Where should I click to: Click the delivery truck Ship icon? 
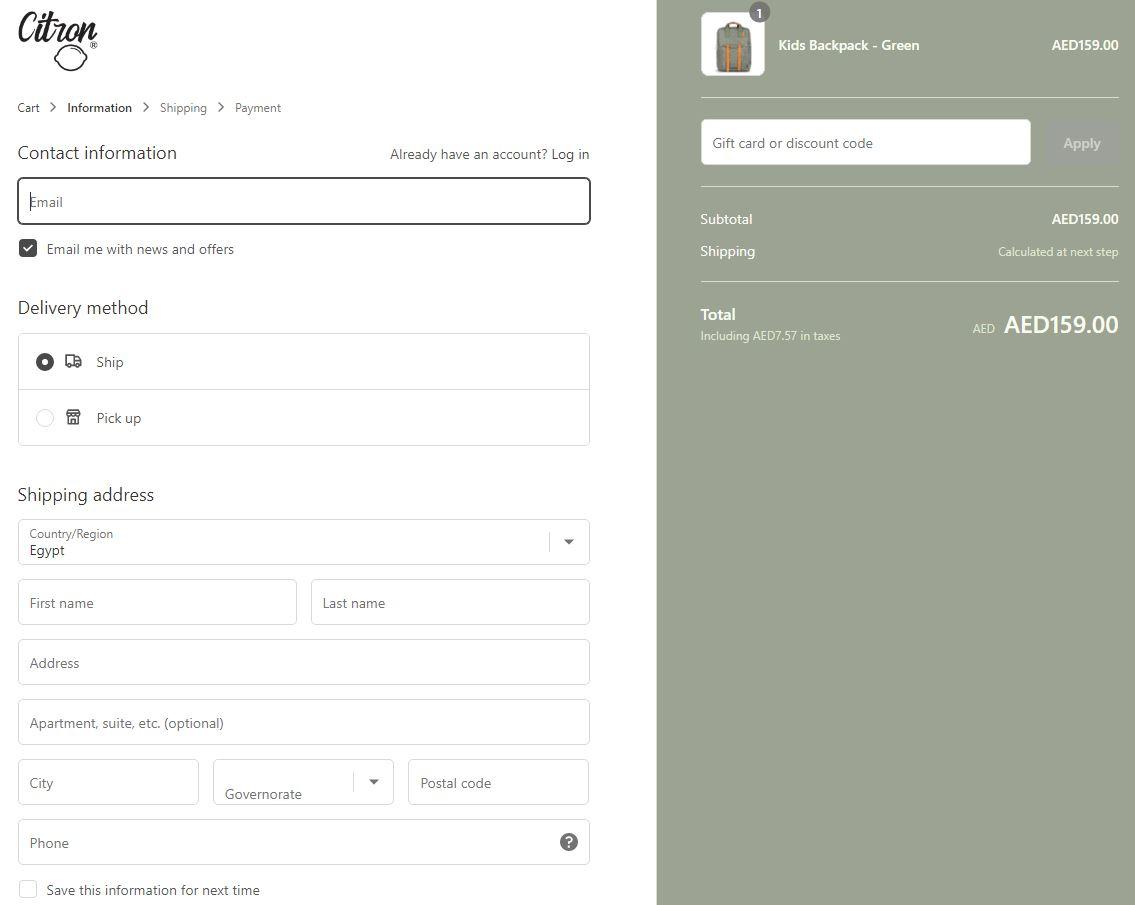(x=73, y=361)
